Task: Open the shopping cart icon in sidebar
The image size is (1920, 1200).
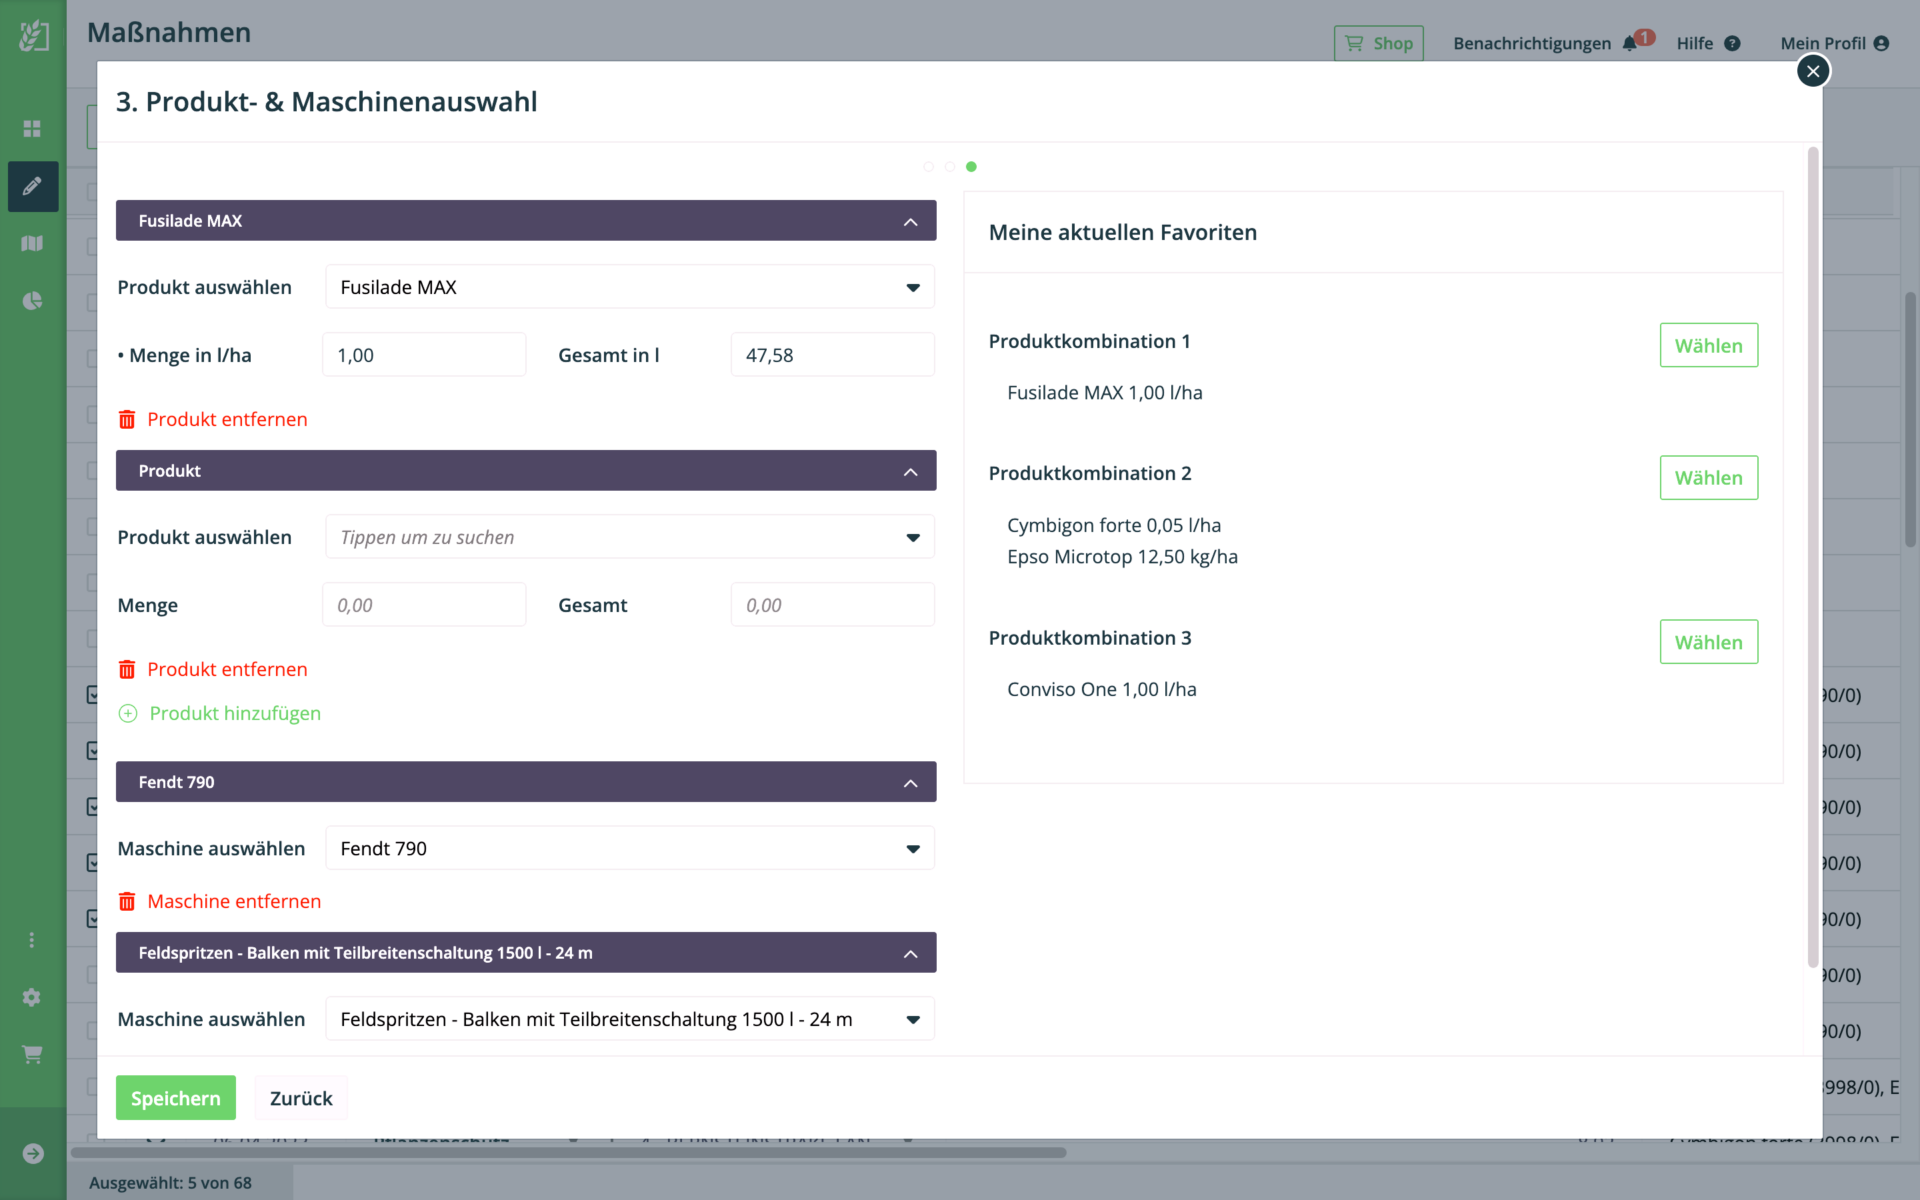Action: [x=32, y=1054]
